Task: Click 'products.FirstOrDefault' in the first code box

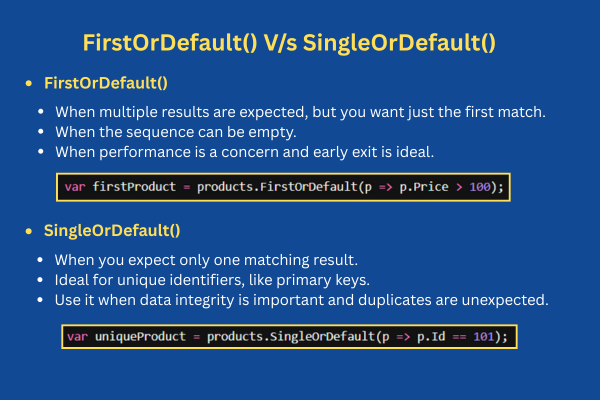Action: [x=277, y=187]
